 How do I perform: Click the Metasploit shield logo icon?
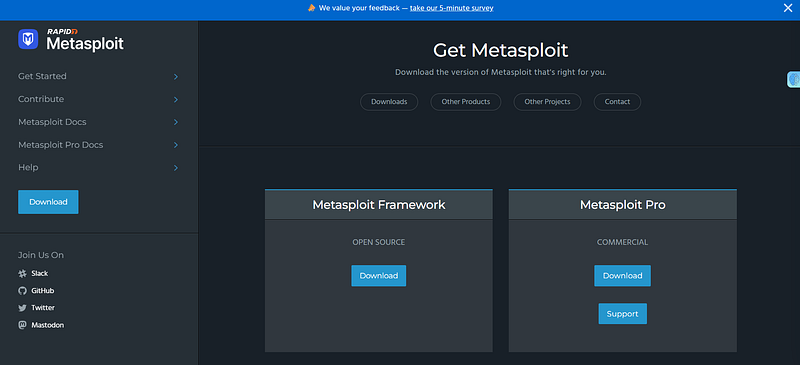tap(28, 39)
